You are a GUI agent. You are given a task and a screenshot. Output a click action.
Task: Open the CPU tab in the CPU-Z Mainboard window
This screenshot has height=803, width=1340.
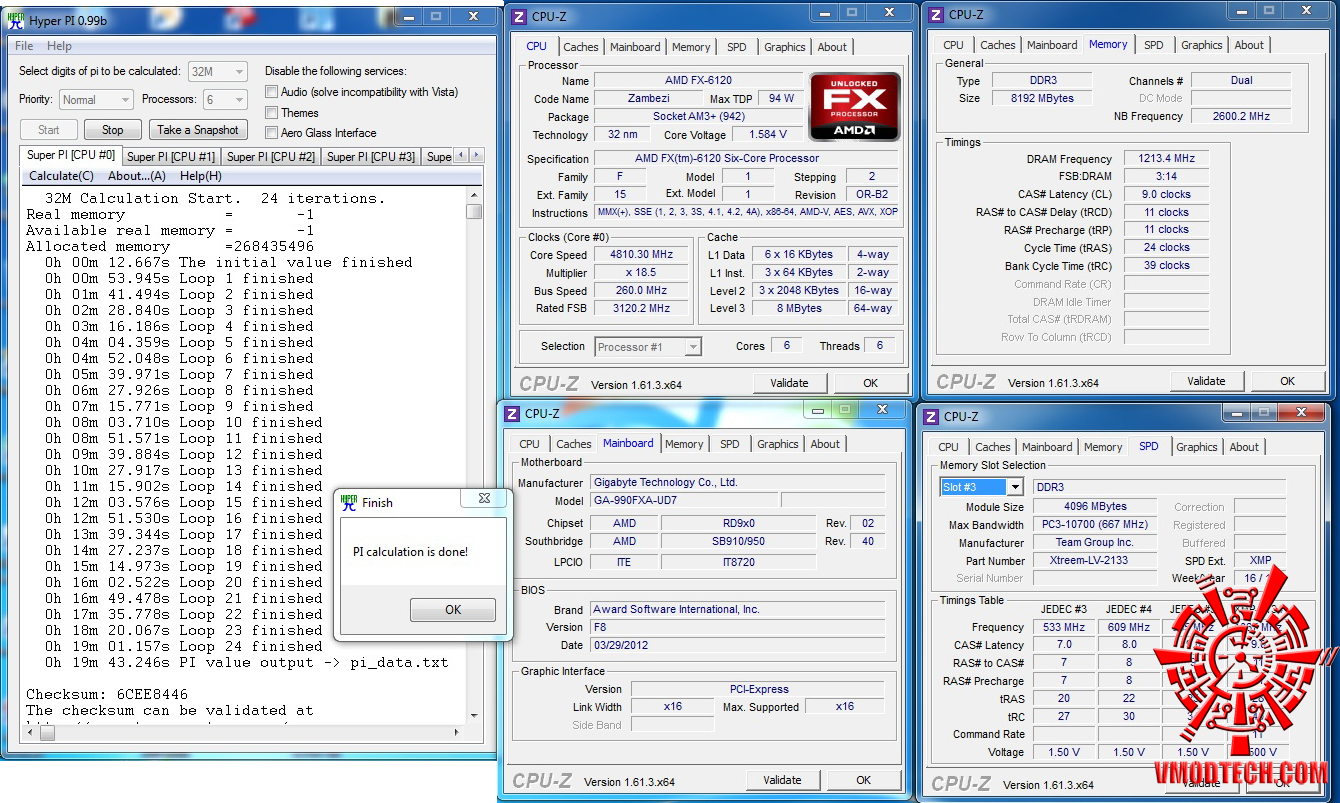[530, 444]
